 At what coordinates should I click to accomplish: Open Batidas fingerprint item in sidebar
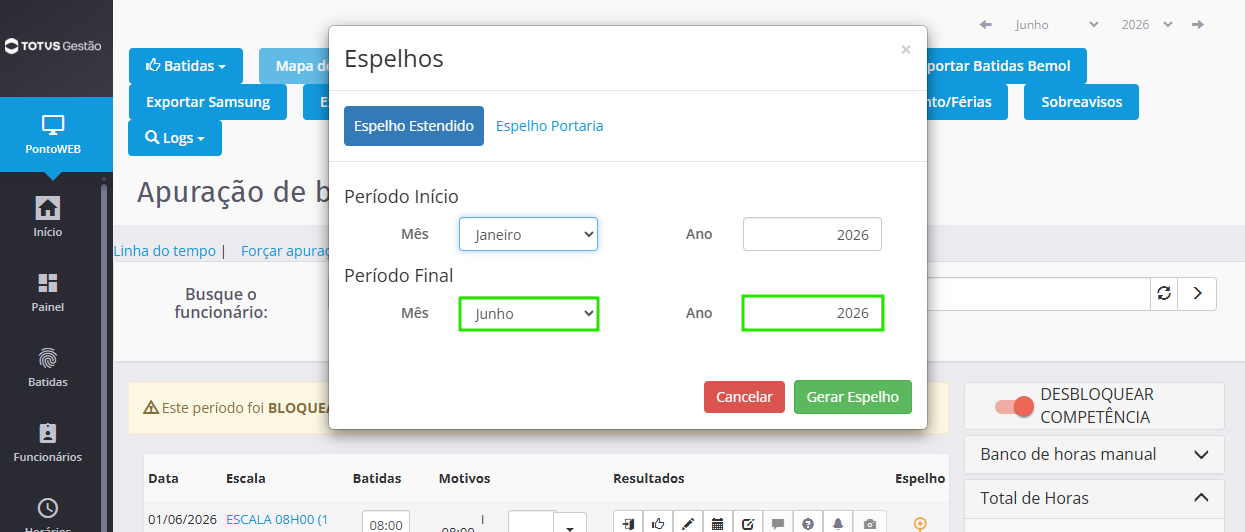pos(47,367)
